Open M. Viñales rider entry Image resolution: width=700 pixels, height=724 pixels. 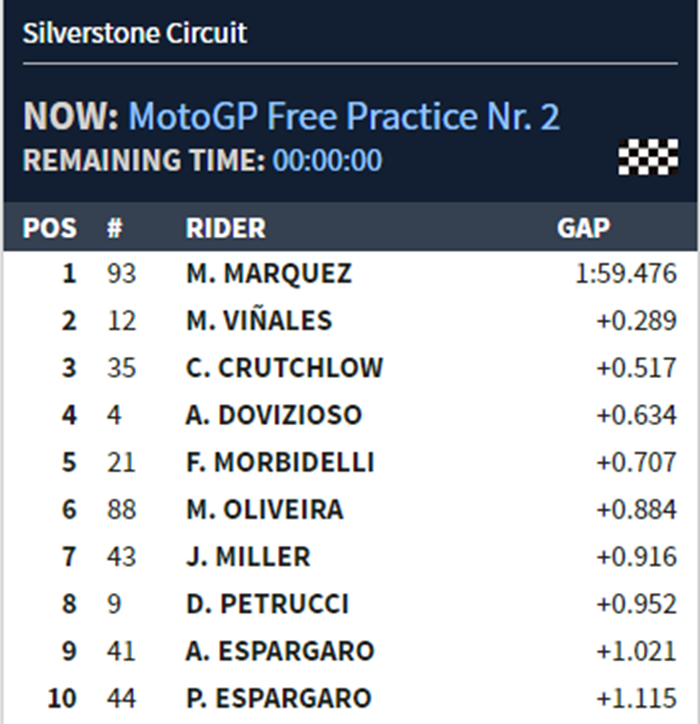coord(259,321)
